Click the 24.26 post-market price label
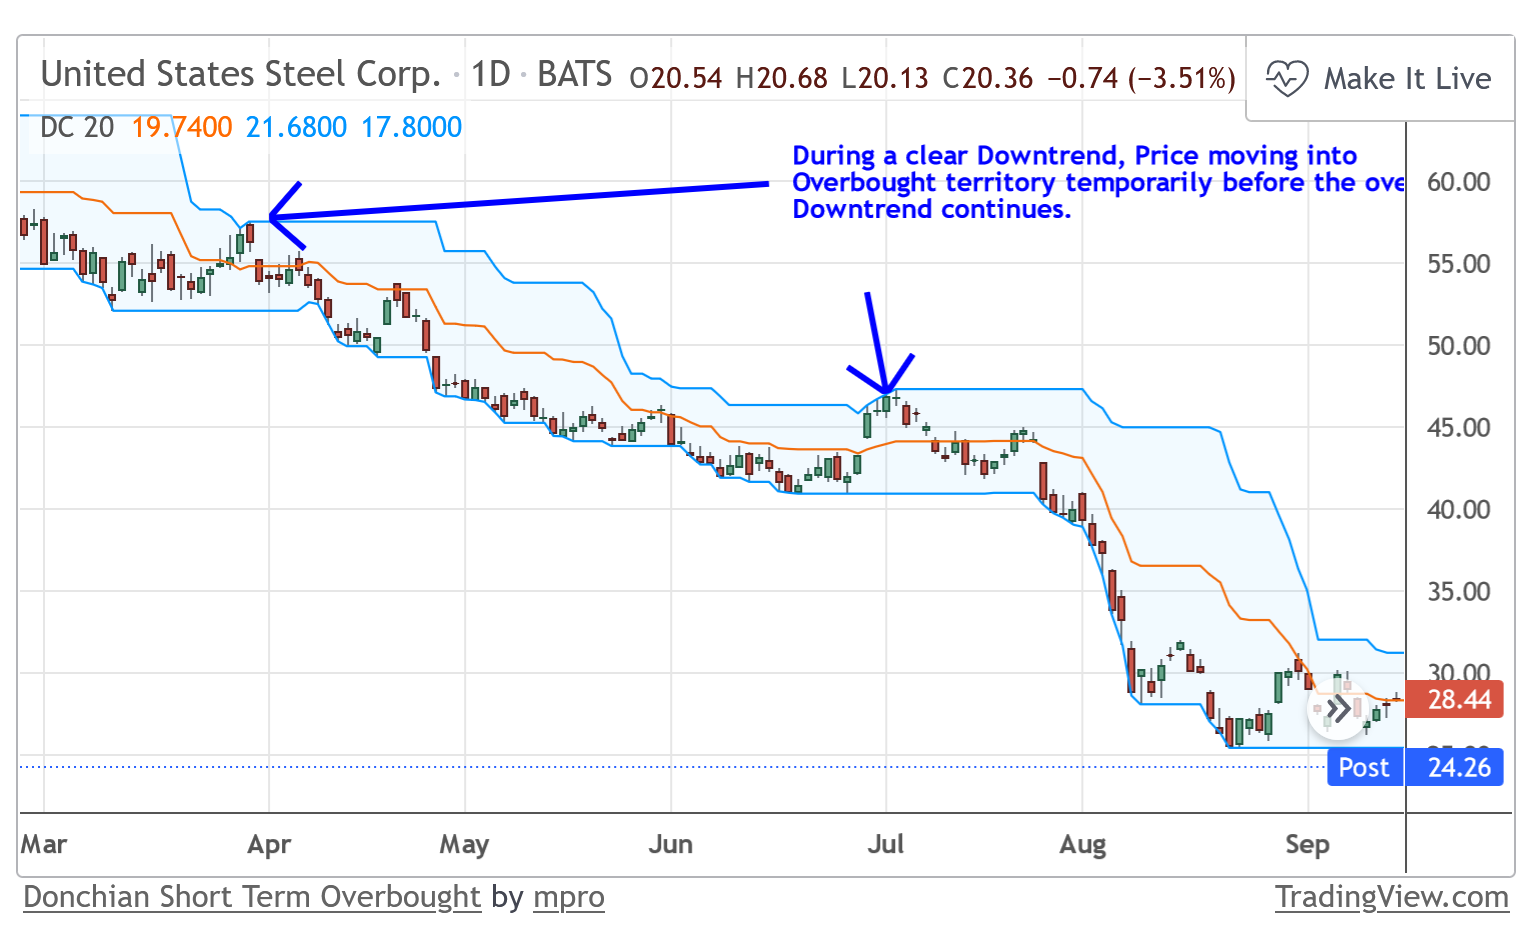1538x930 pixels. tap(1455, 767)
